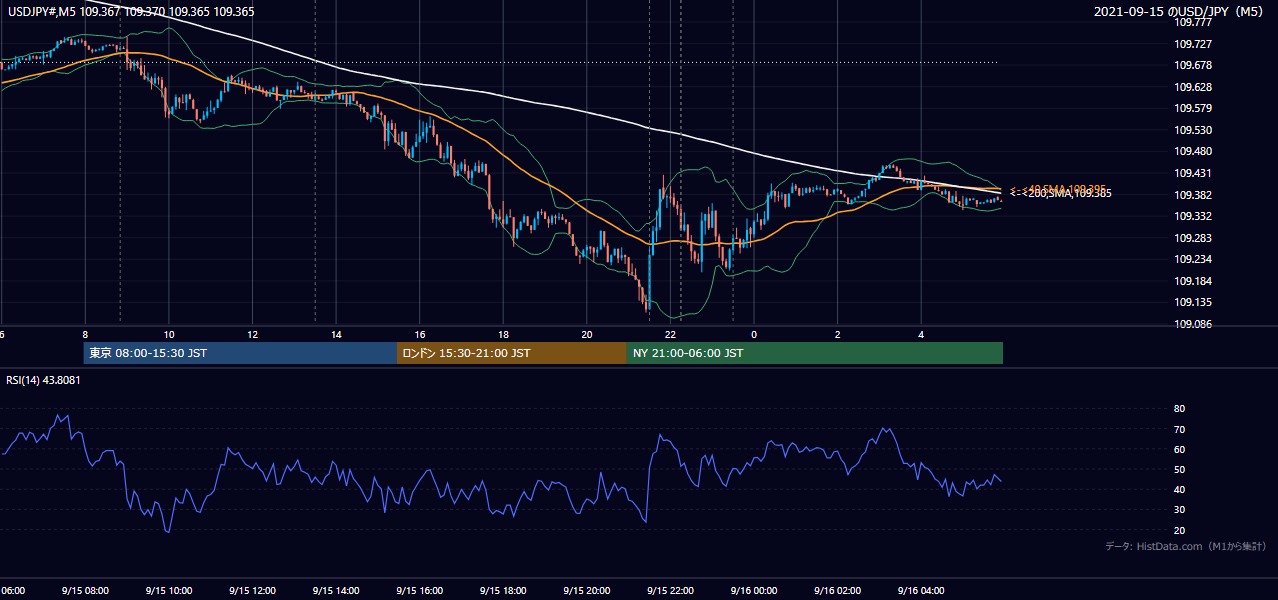Click the 109.628 price axis label
Viewport: 1278px width, 600px height.
click(x=1193, y=87)
